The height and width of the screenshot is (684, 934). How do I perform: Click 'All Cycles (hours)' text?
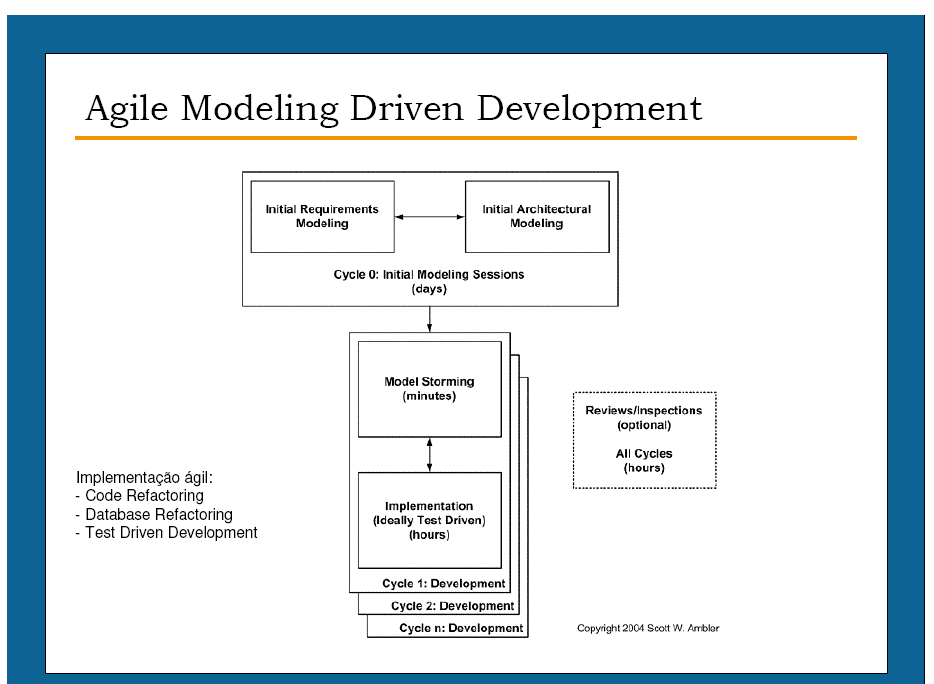[644, 461]
